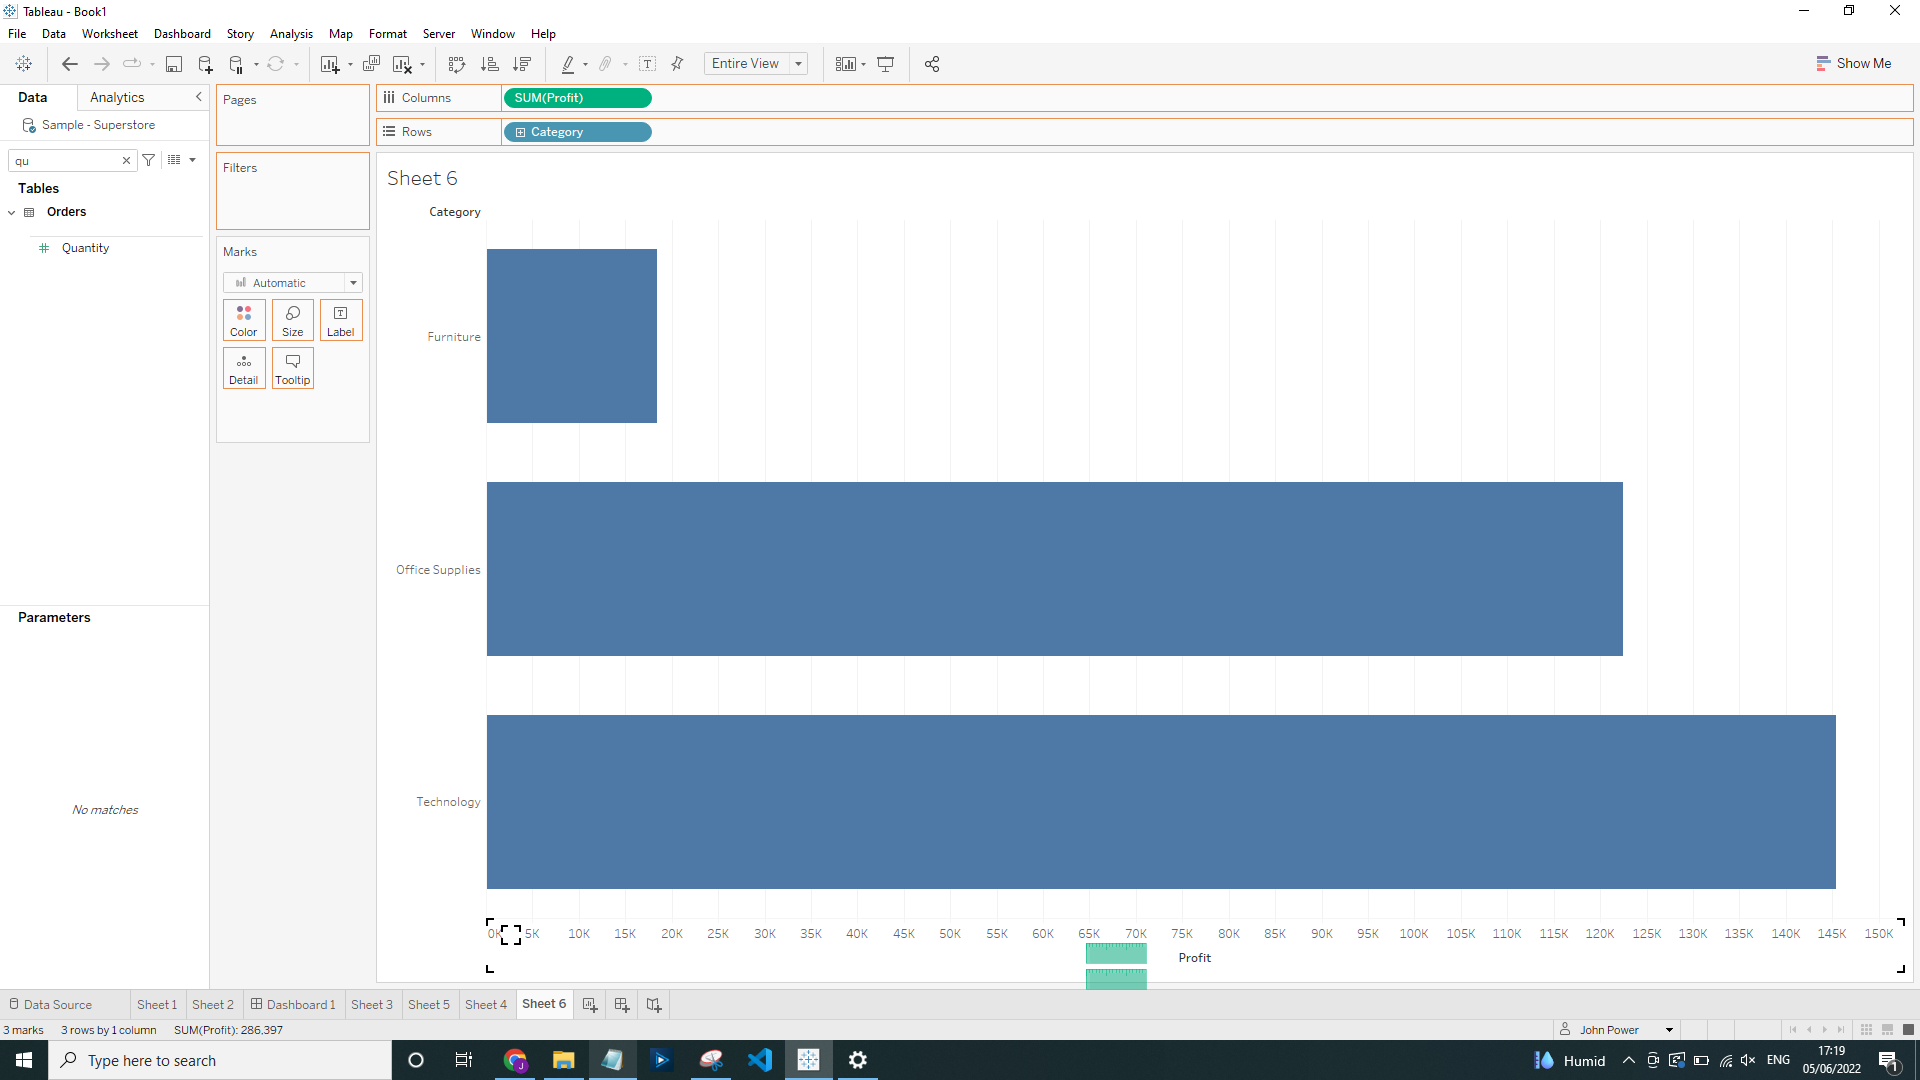
Task: Click the Redo forward arrow
Action: coord(101,64)
